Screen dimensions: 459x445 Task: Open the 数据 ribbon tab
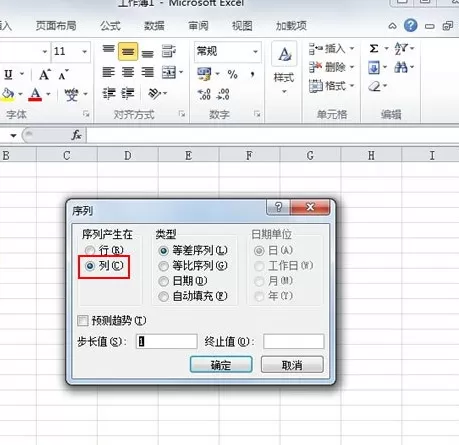(154, 26)
